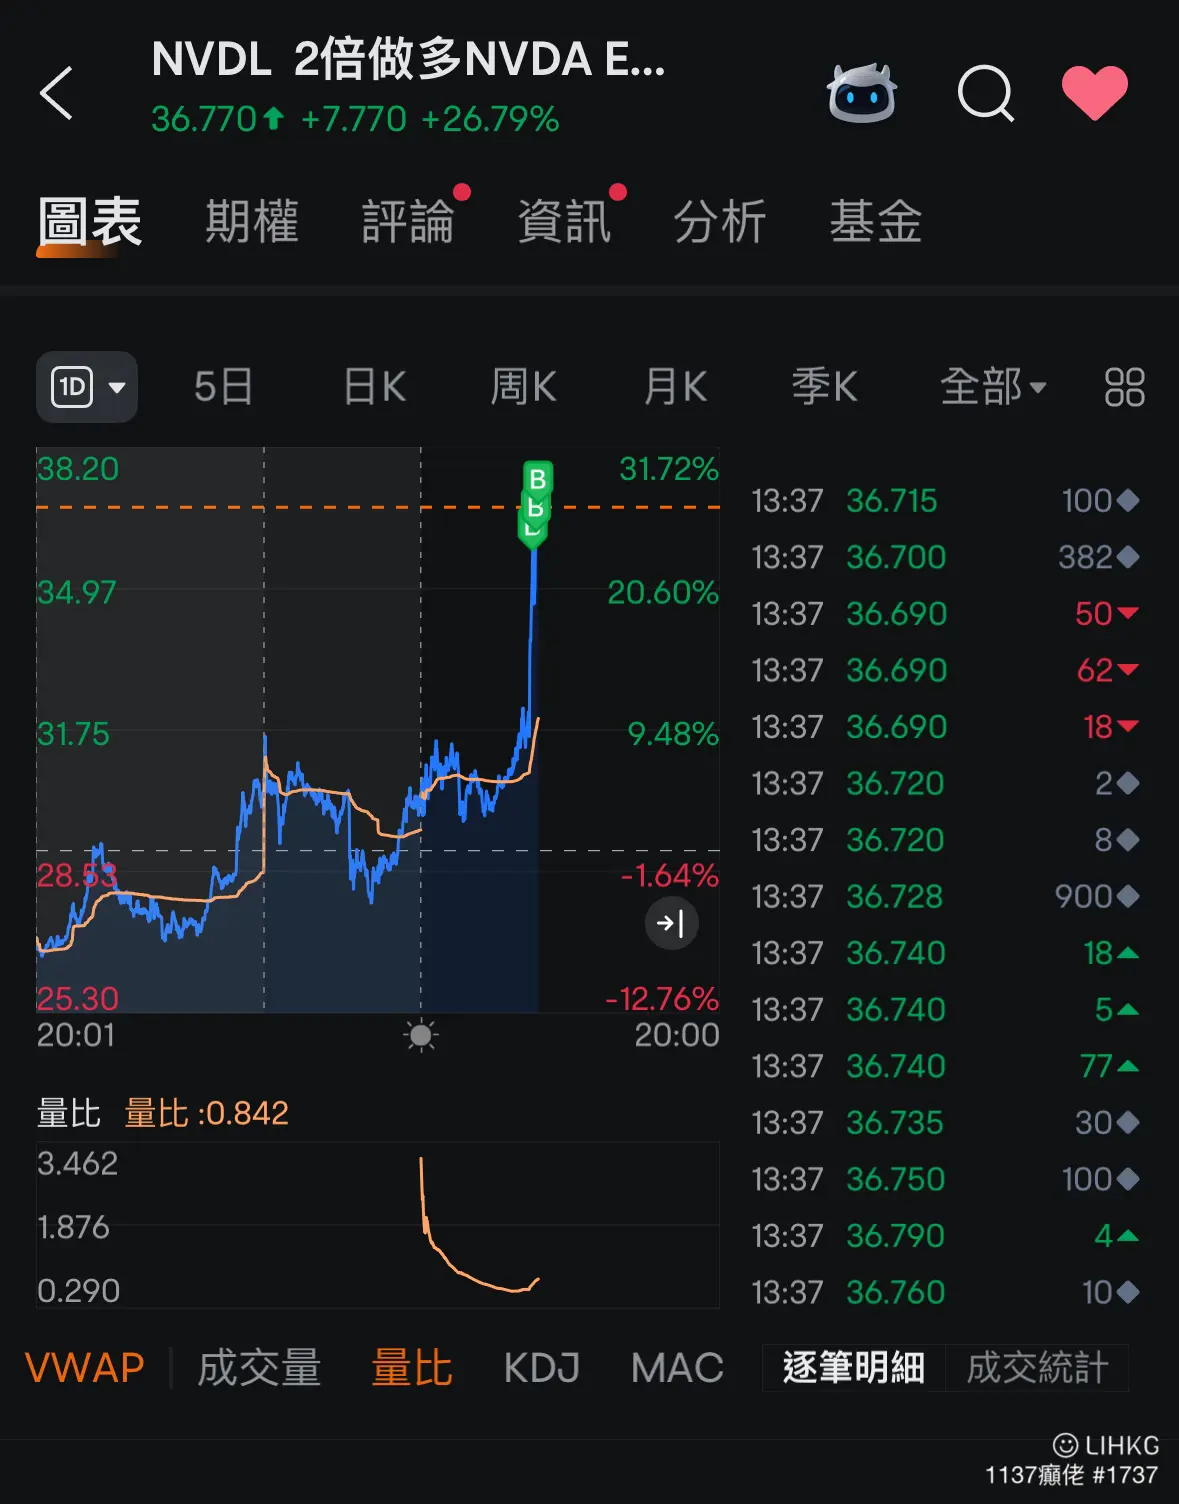Tap the 38.20 price axis label
This screenshot has height=1504, width=1179.
tap(78, 468)
